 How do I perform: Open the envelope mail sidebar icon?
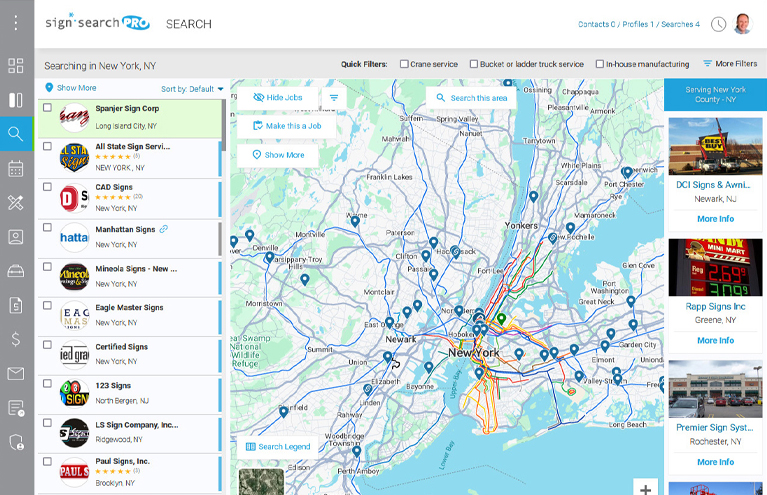pos(16,374)
